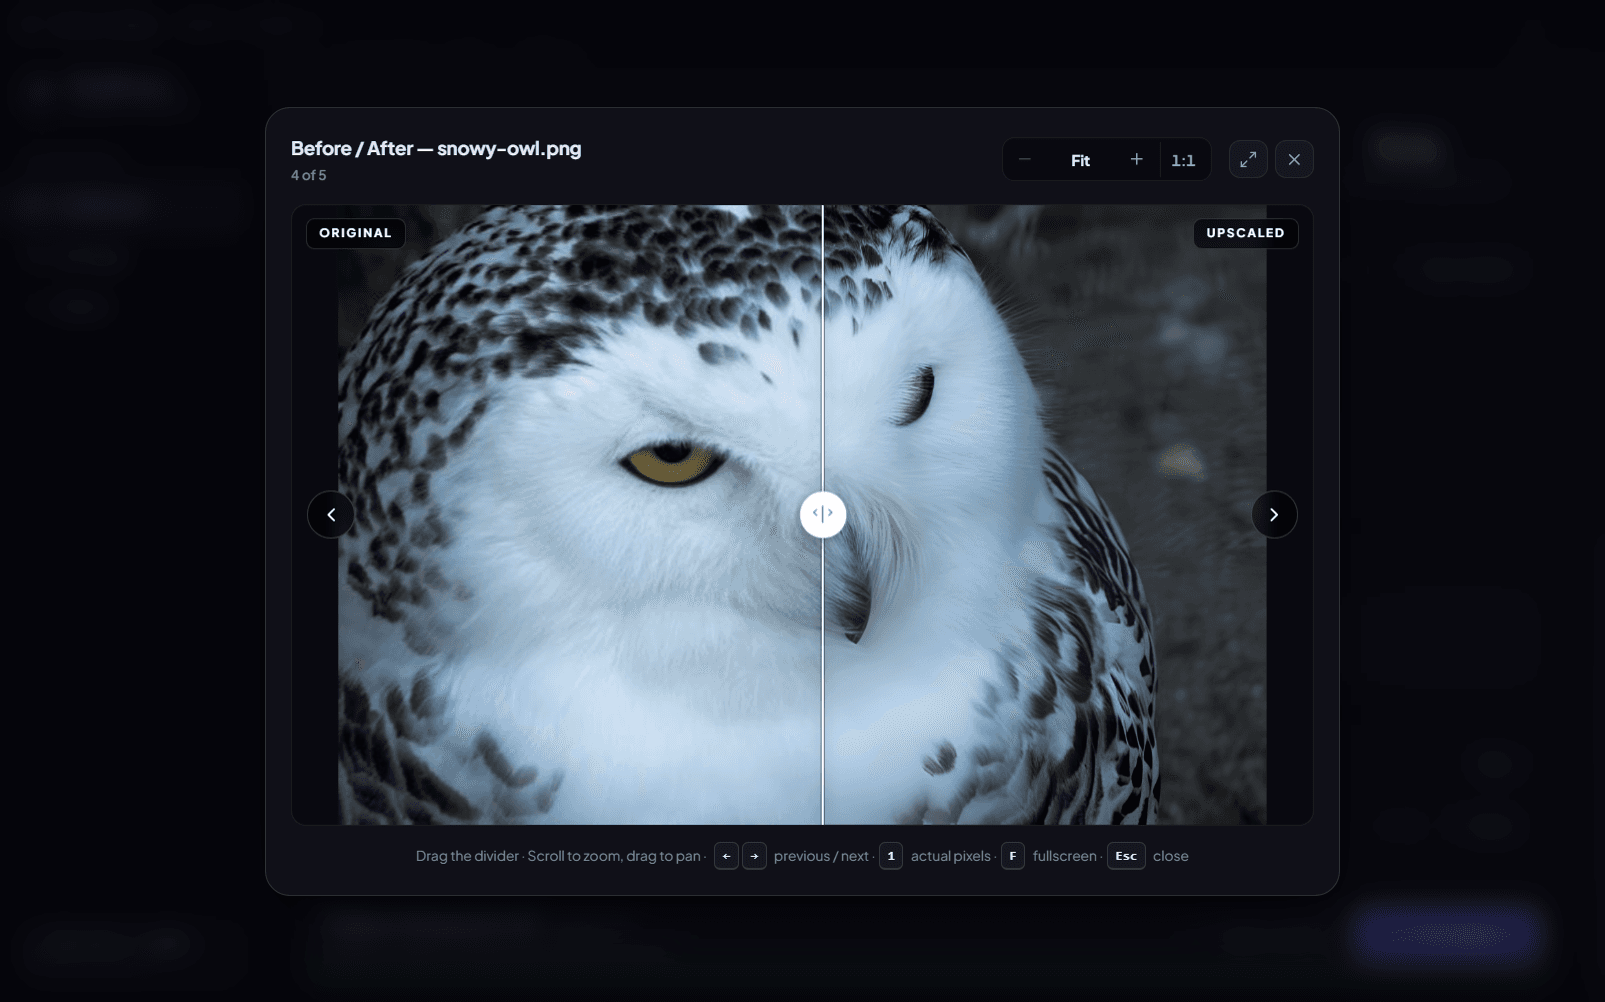Zoom in with the plus button
The image size is (1605, 1002).
(x=1136, y=160)
